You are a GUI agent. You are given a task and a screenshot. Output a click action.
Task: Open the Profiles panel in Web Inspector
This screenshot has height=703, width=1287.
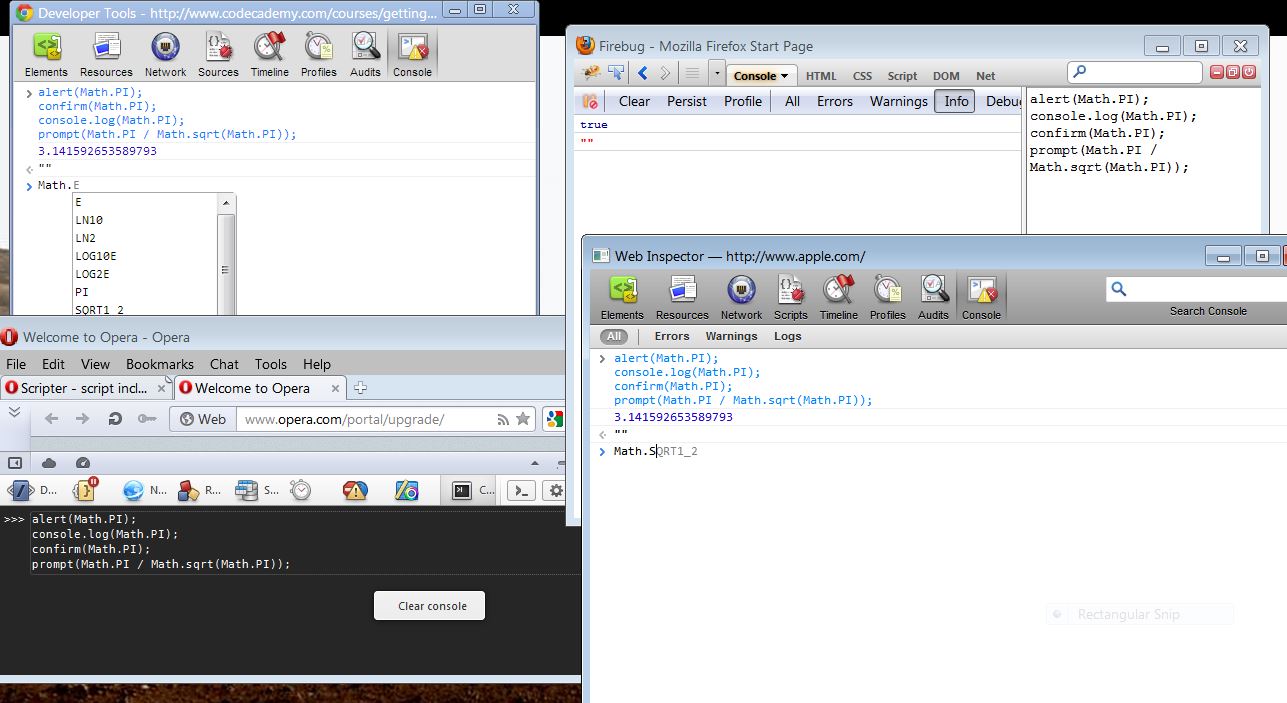coord(887,296)
